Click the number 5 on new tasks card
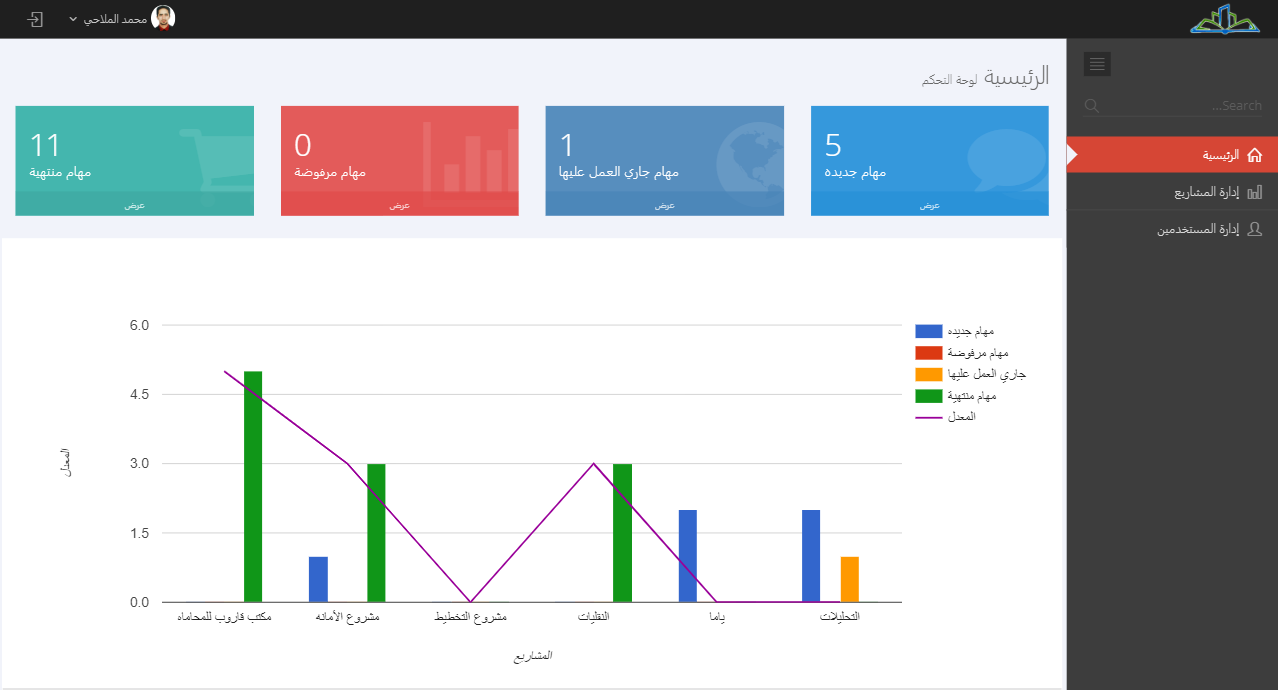Viewport: 1278px width, 690px height. [x=833, y=145]
